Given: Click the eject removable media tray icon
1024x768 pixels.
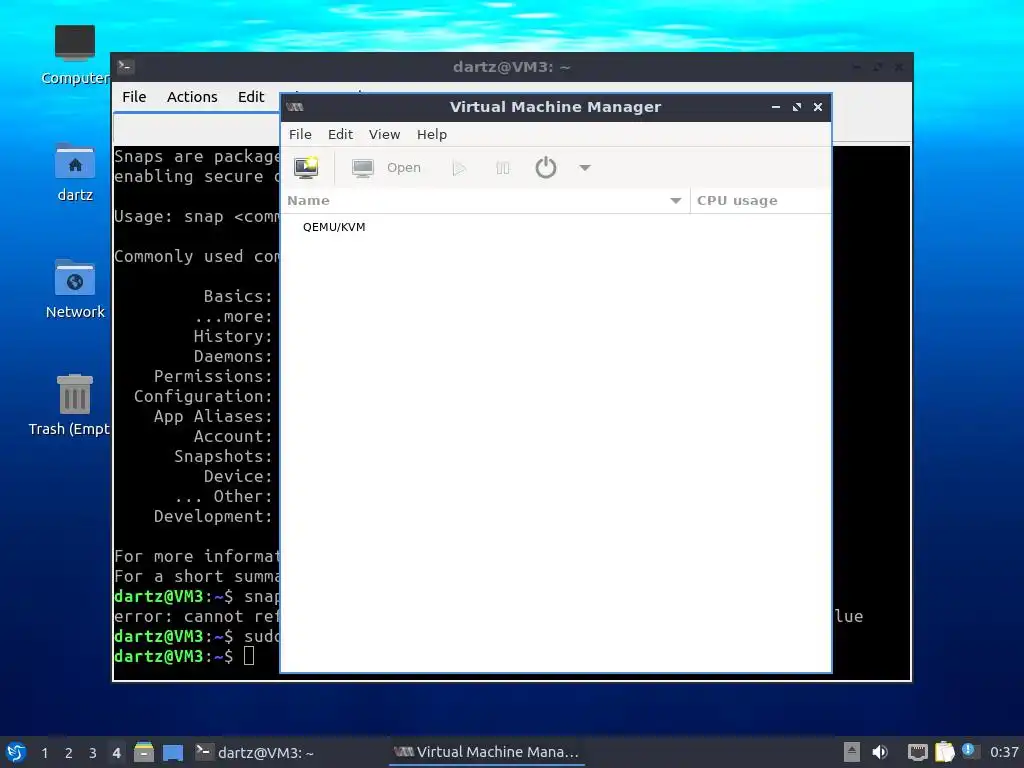Looking at the screenshot, I should pos(852,752).
